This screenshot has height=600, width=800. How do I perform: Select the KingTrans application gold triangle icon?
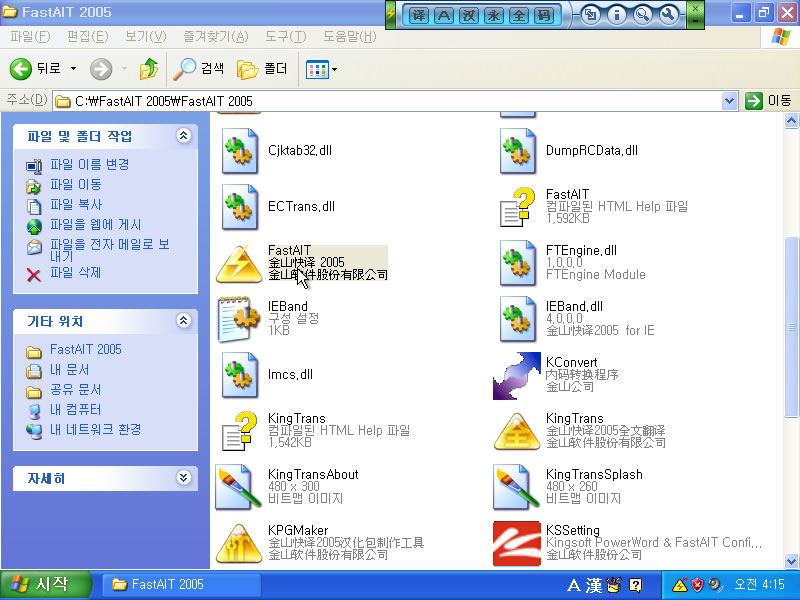click(517, 432)
